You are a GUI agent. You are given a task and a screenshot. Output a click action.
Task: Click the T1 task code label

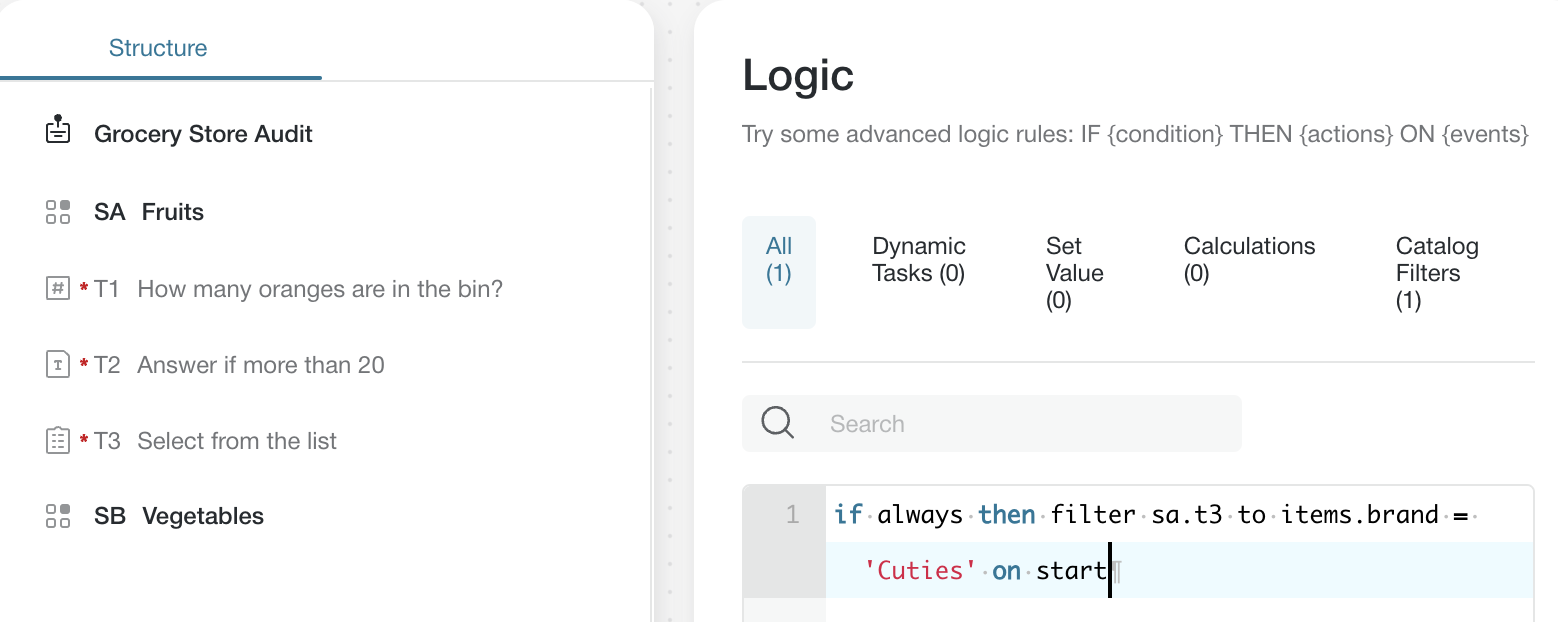(107, 289)
